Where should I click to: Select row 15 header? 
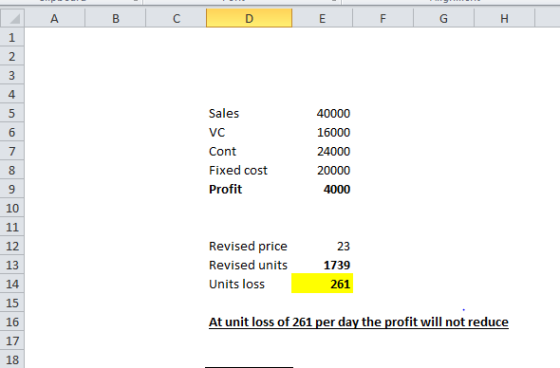pyautogui.click(x=12, y=303)
